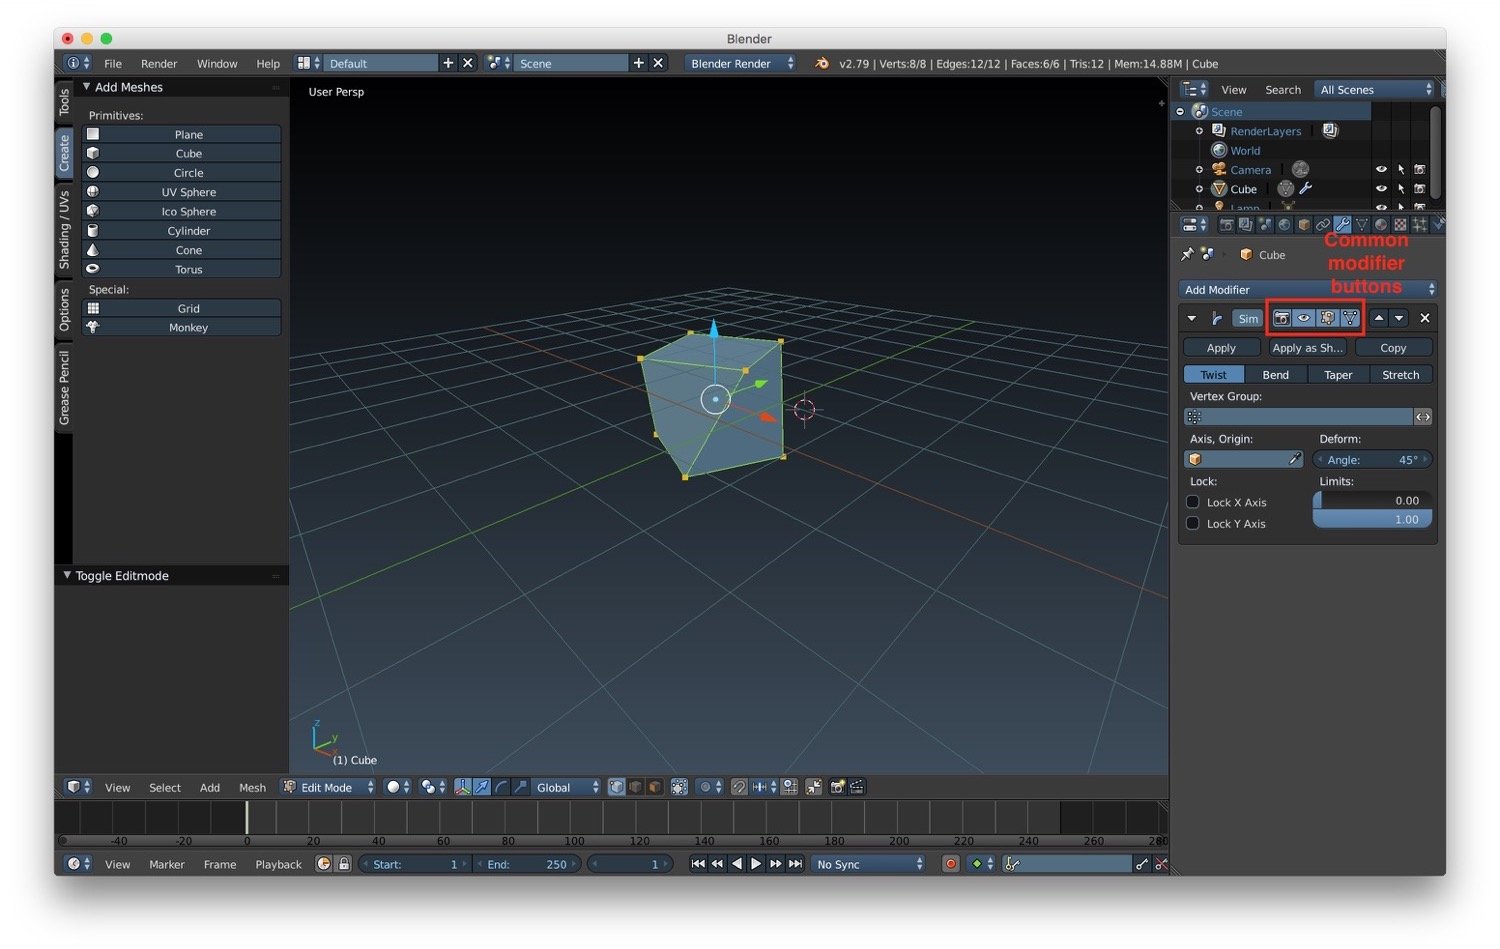Toggle modifier viewport eye button

tap(1304, 318)
